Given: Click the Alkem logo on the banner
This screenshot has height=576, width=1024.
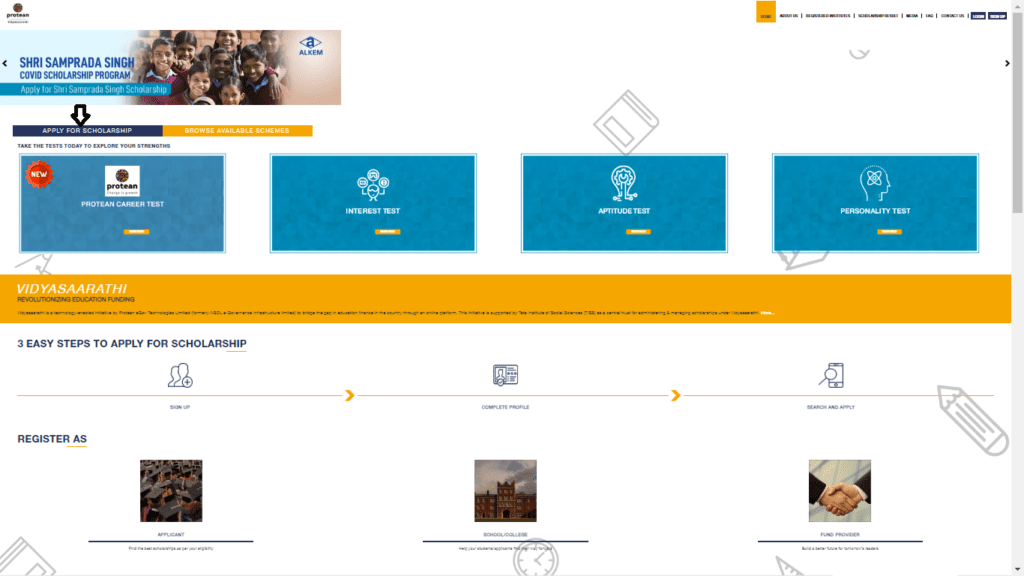Looking at the screenshot, I should coord(311,46).
